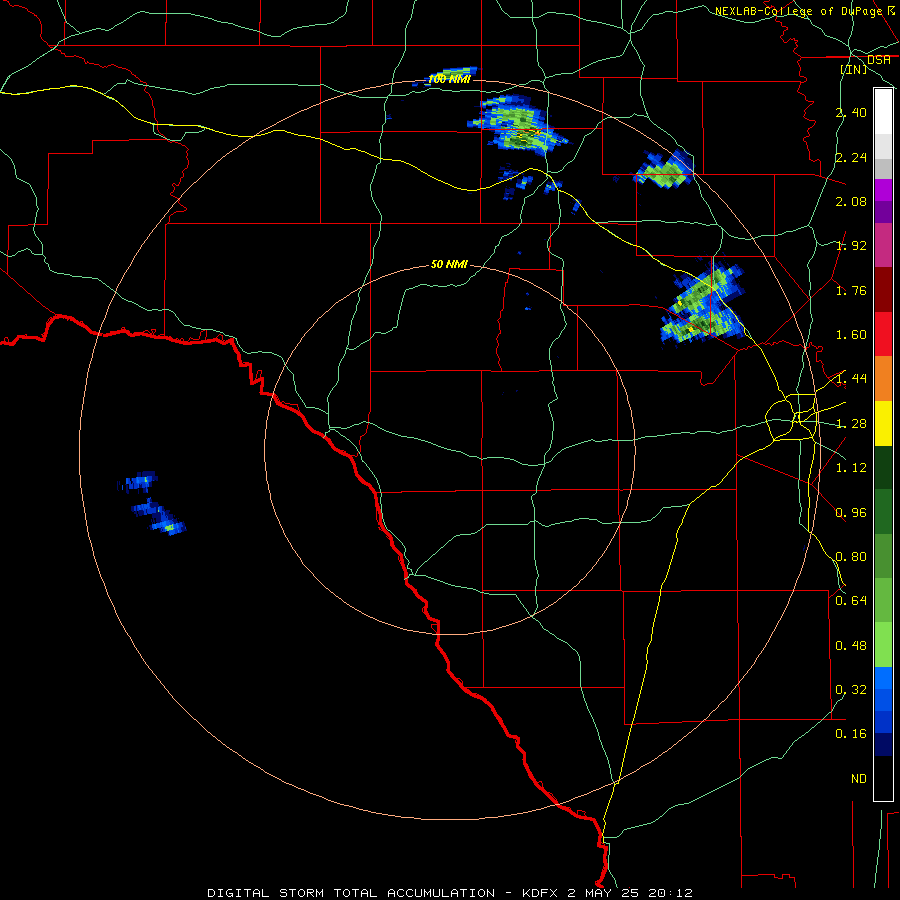
Task: Click the 100 NMI range ring label
Action: coord(449,79)
